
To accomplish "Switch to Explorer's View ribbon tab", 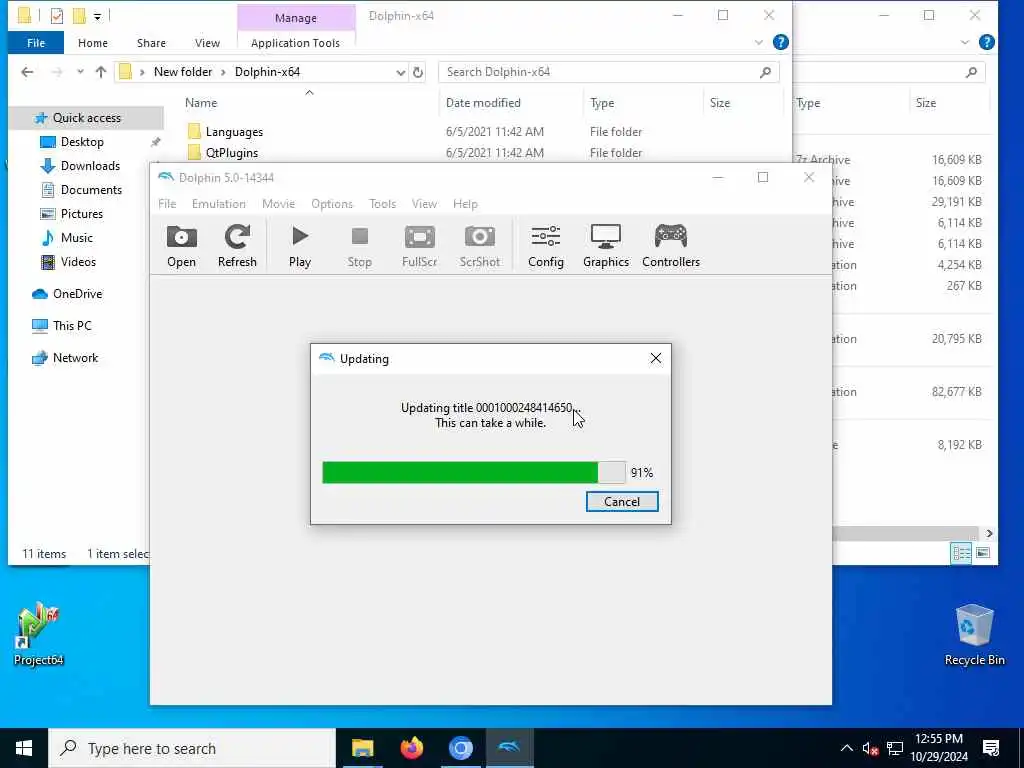I will click(207, 43).
